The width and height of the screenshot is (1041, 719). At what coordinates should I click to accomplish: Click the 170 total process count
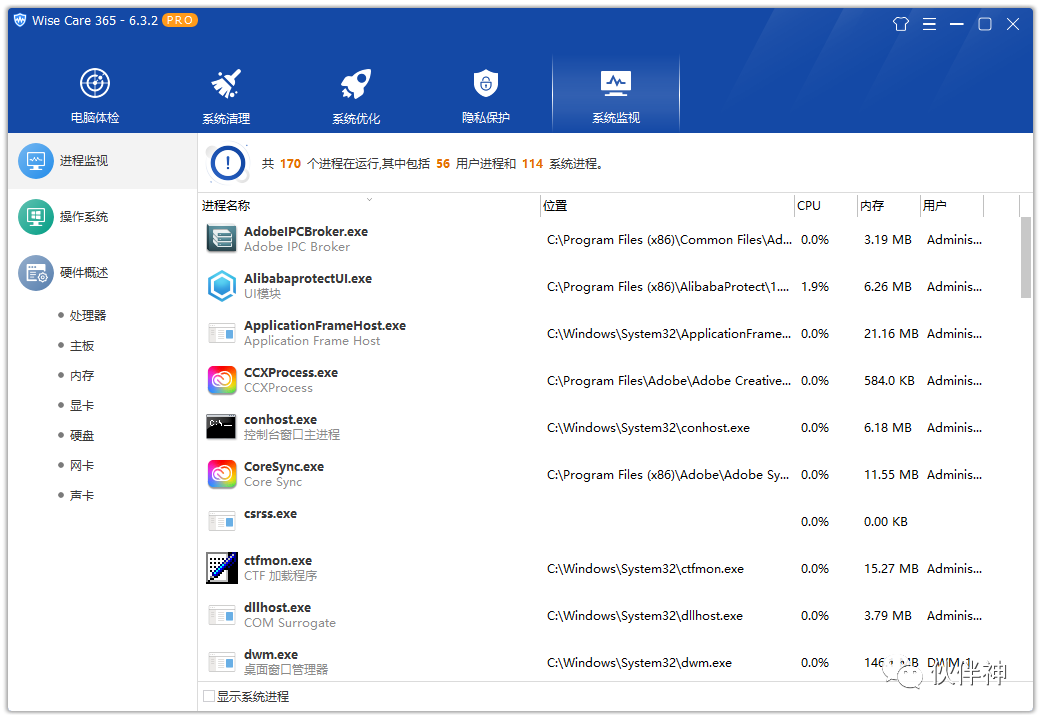click(x=290, y=163)
